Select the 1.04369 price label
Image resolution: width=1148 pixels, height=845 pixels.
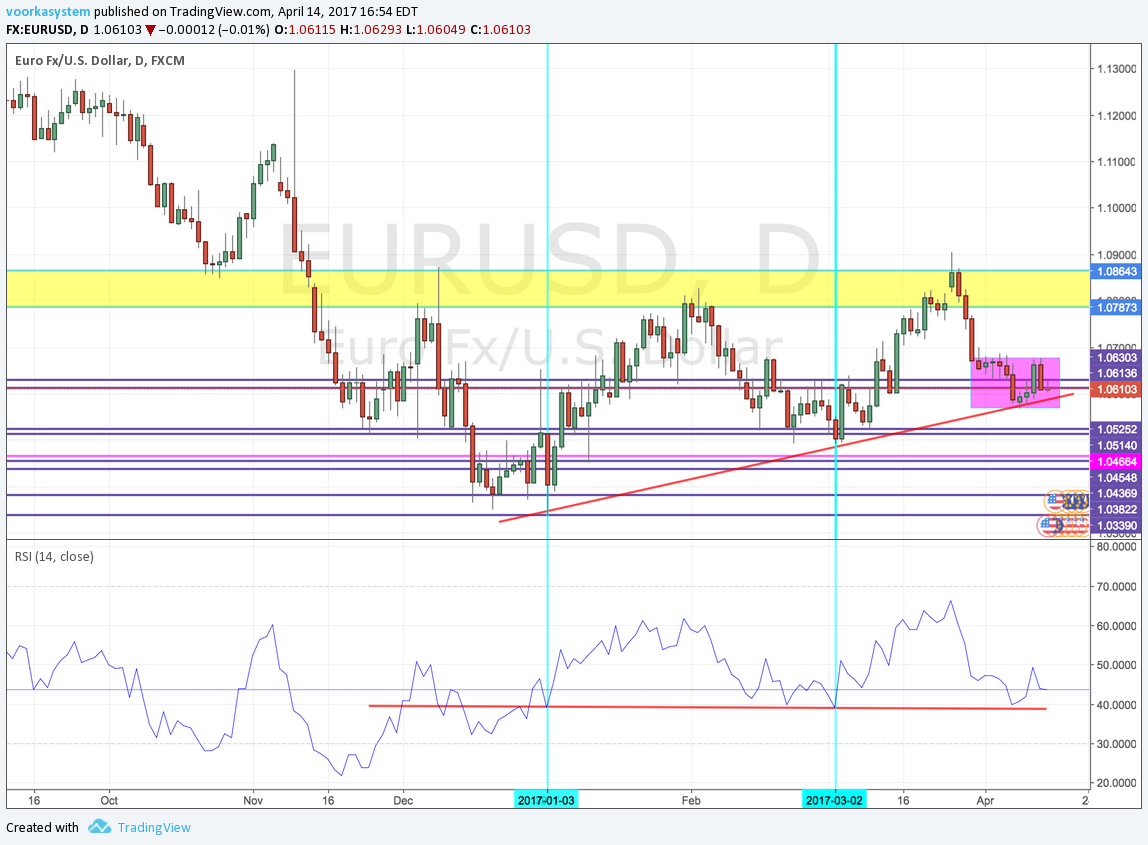[1116, 494]
